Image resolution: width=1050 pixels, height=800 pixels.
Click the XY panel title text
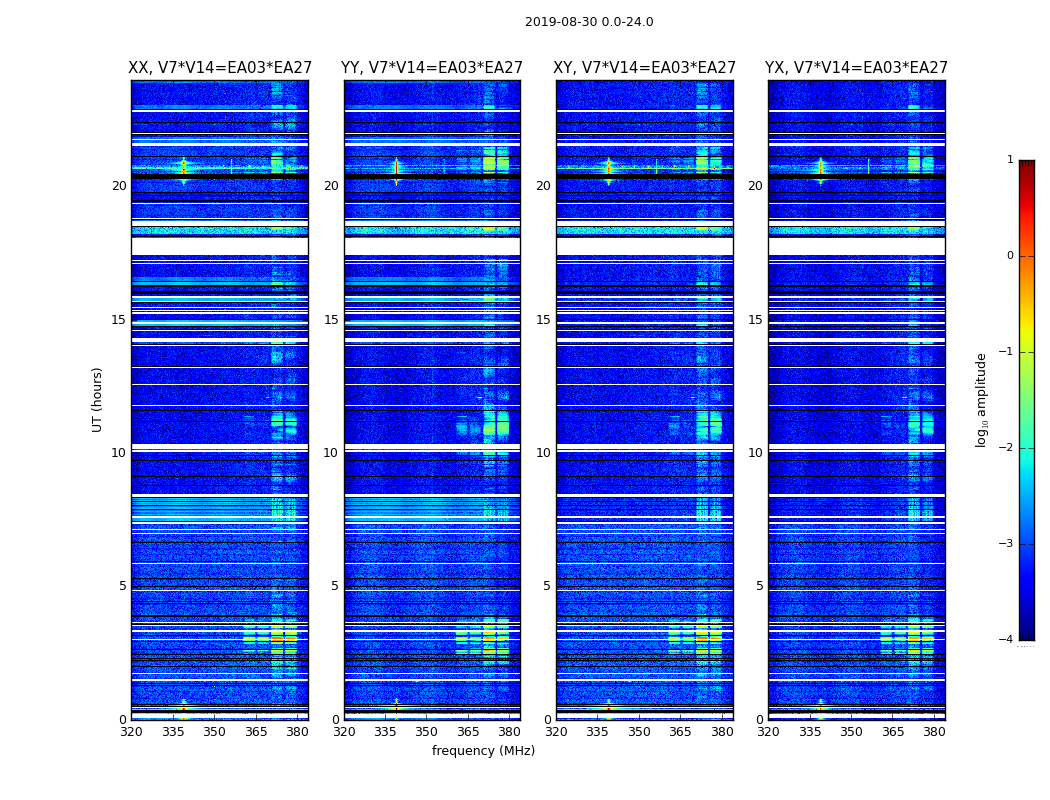tap(645, 68)
